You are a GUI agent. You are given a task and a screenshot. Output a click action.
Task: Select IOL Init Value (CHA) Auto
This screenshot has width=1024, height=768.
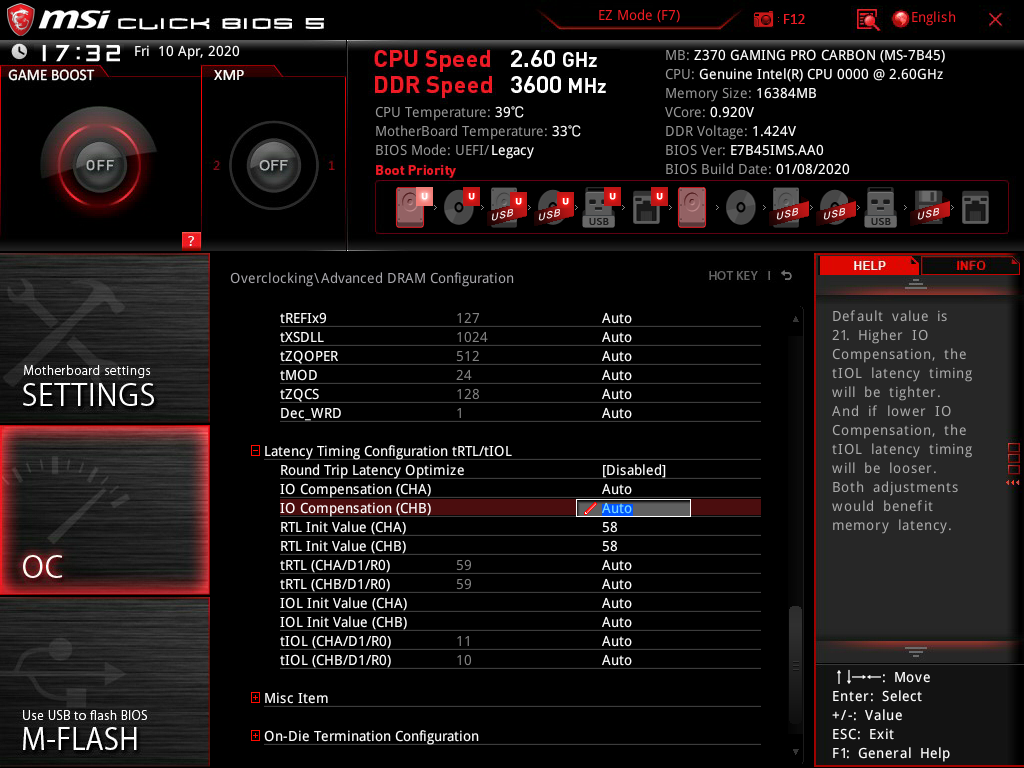point(616,603)
